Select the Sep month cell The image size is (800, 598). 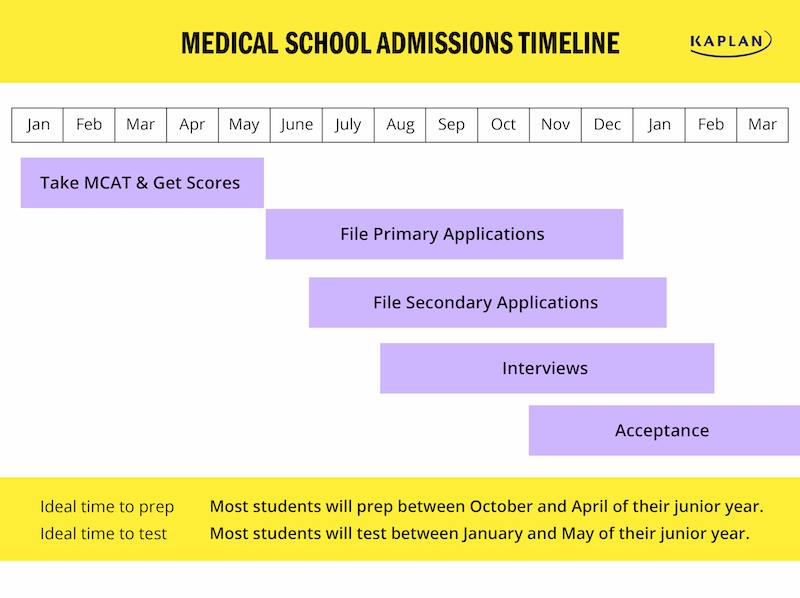tap(452, 125)
